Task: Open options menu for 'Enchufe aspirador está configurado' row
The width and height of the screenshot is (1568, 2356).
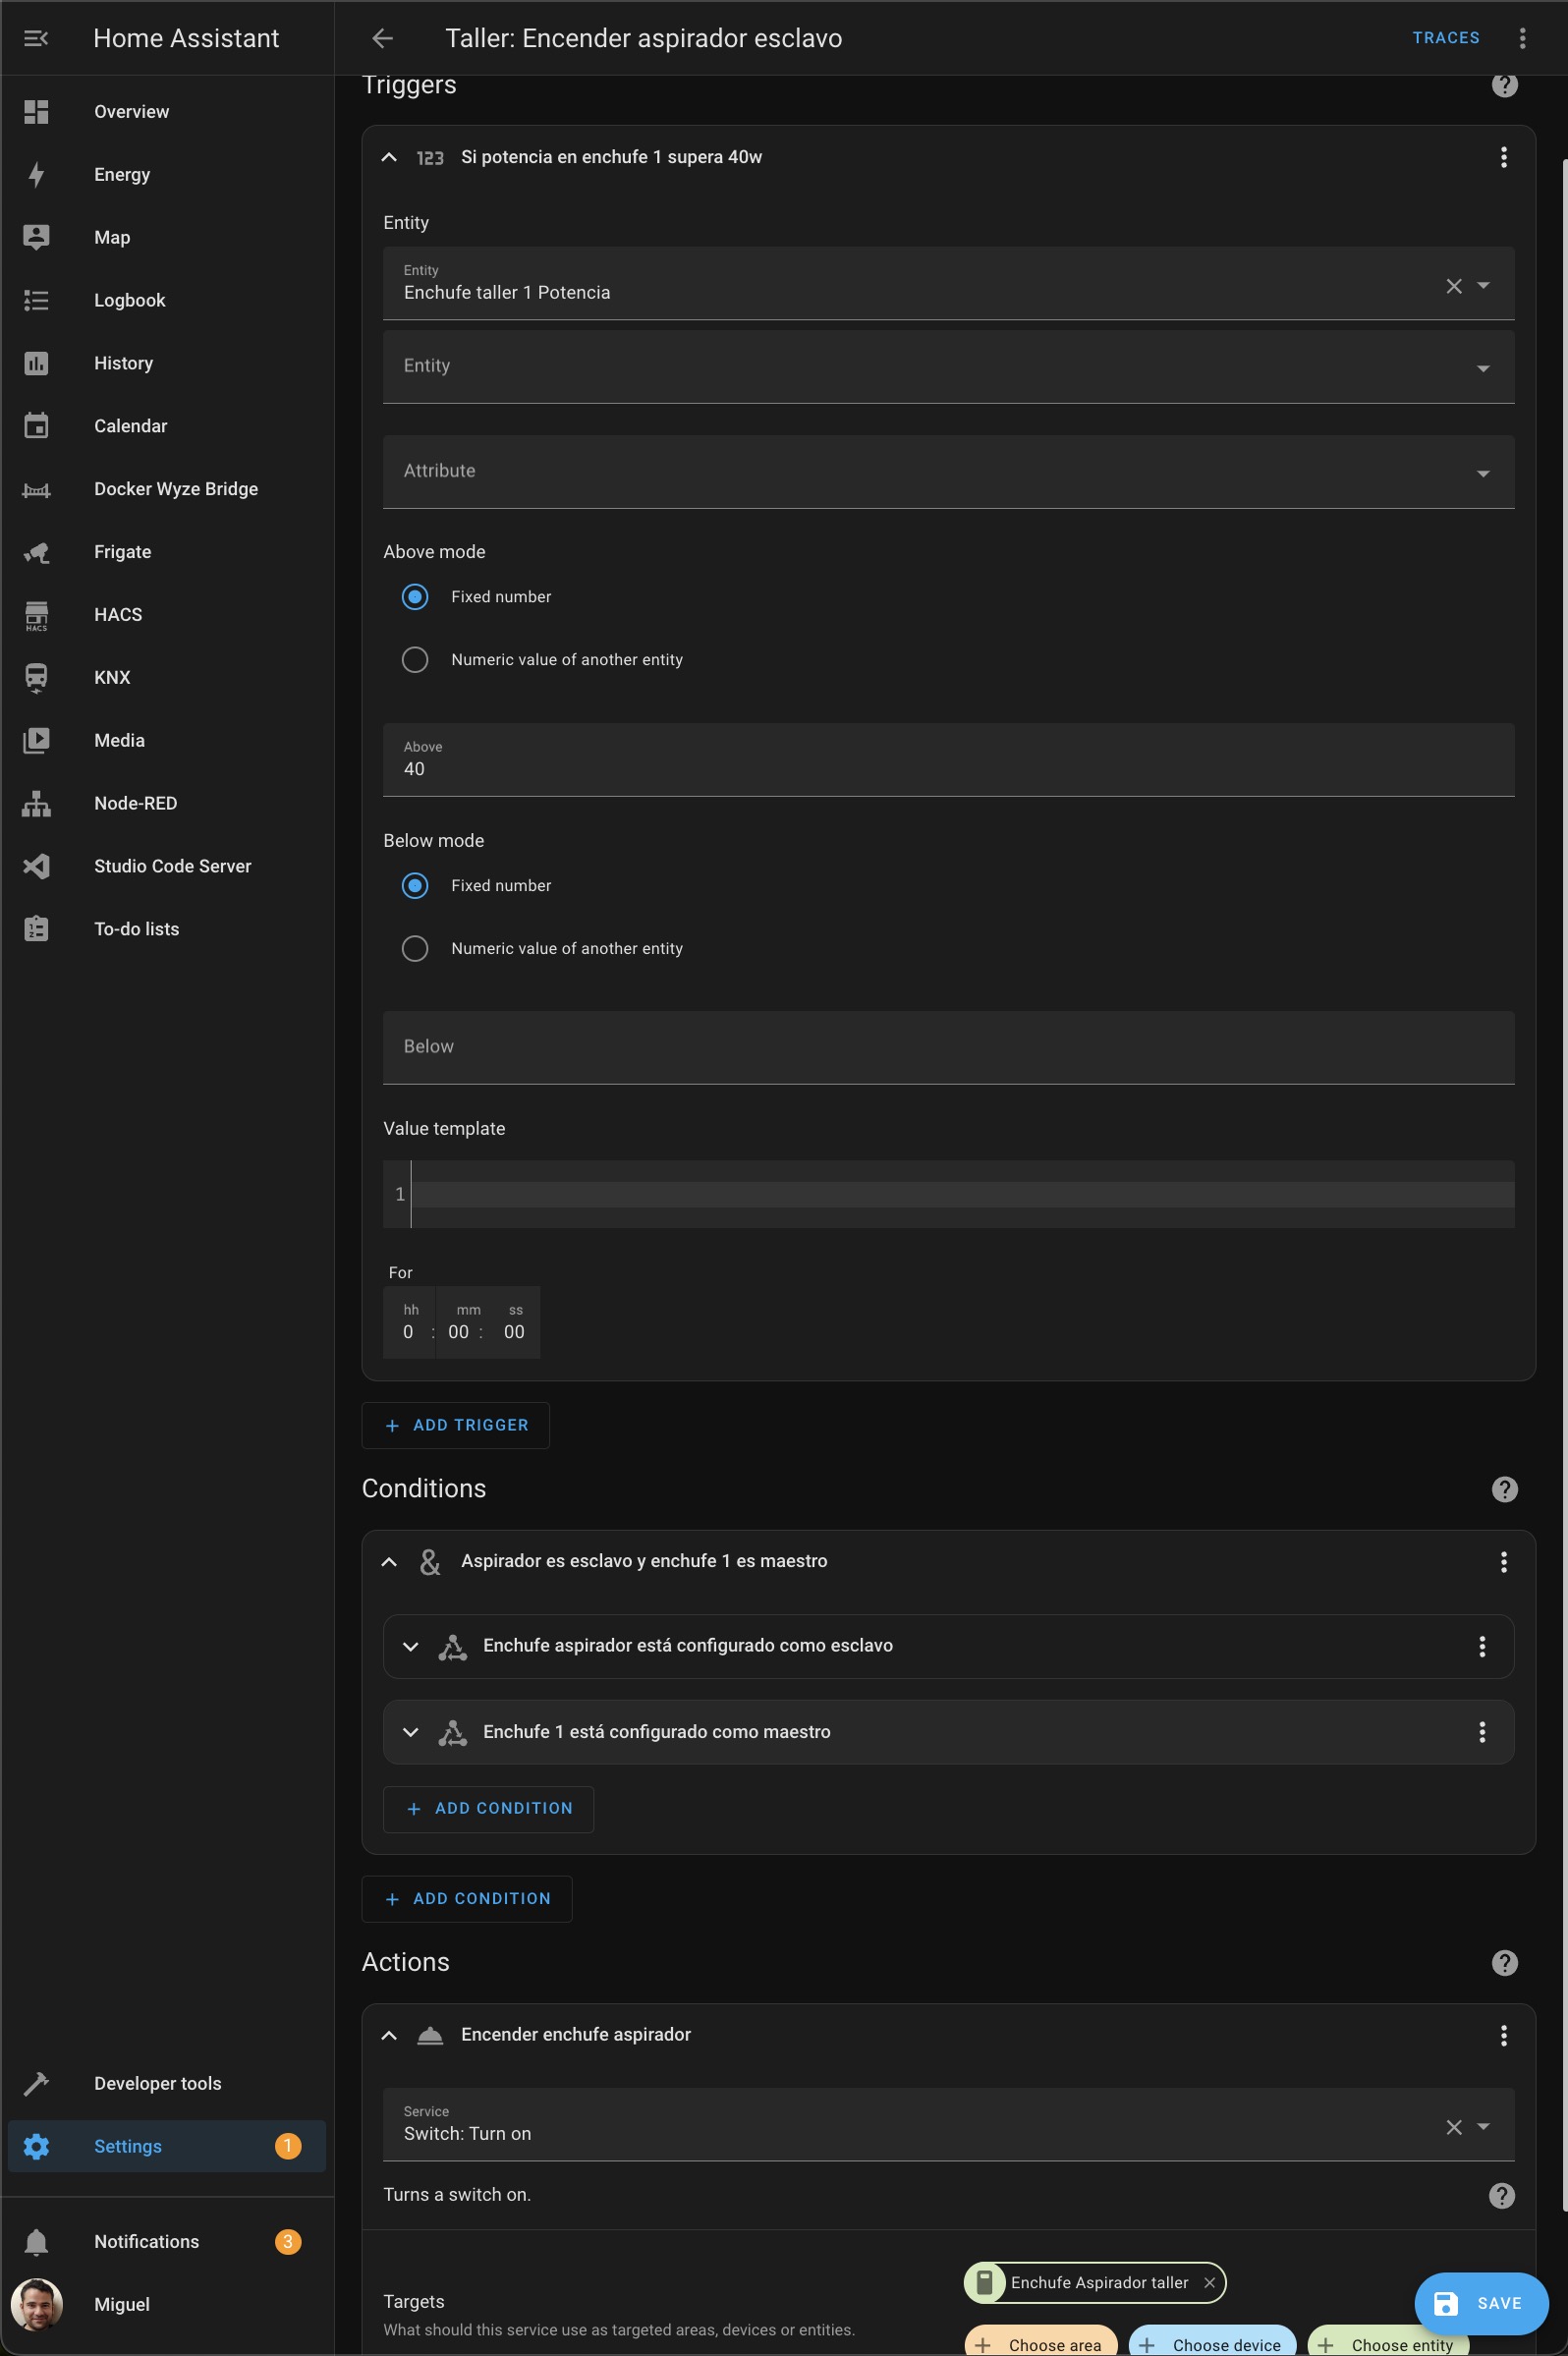Action: pos(1481,1646)
